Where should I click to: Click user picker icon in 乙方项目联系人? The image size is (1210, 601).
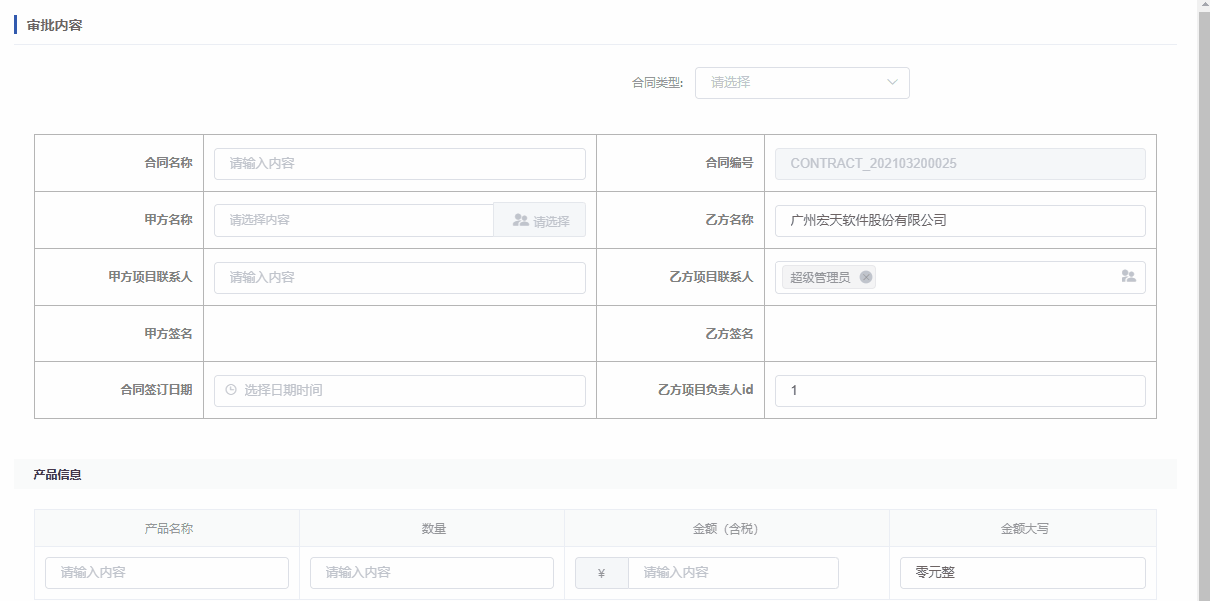1128,277
